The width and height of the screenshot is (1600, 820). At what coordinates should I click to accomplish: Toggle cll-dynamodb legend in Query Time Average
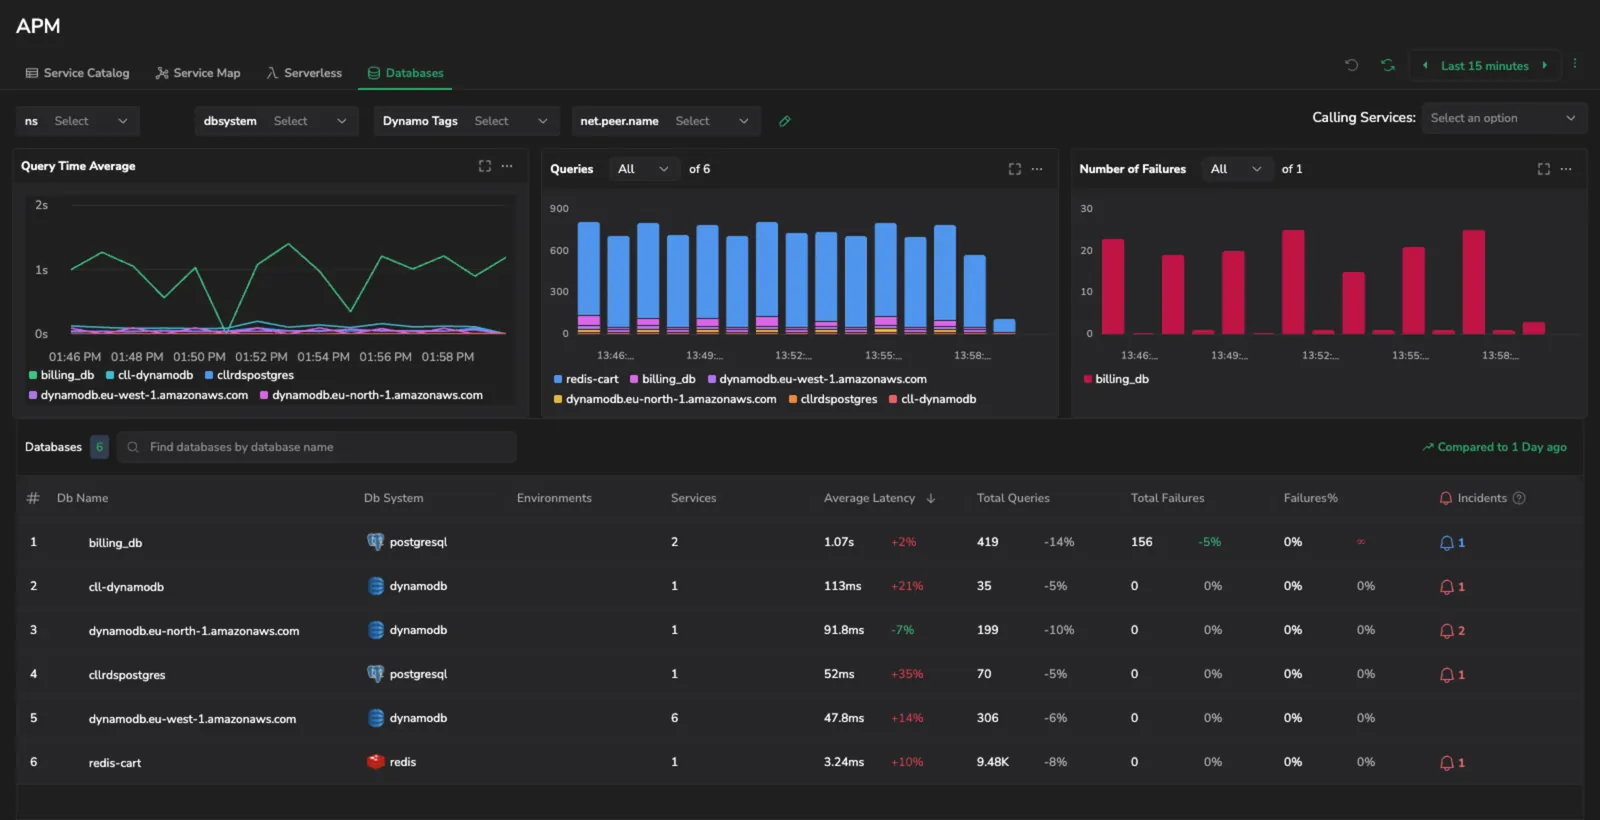click(150, 375)
